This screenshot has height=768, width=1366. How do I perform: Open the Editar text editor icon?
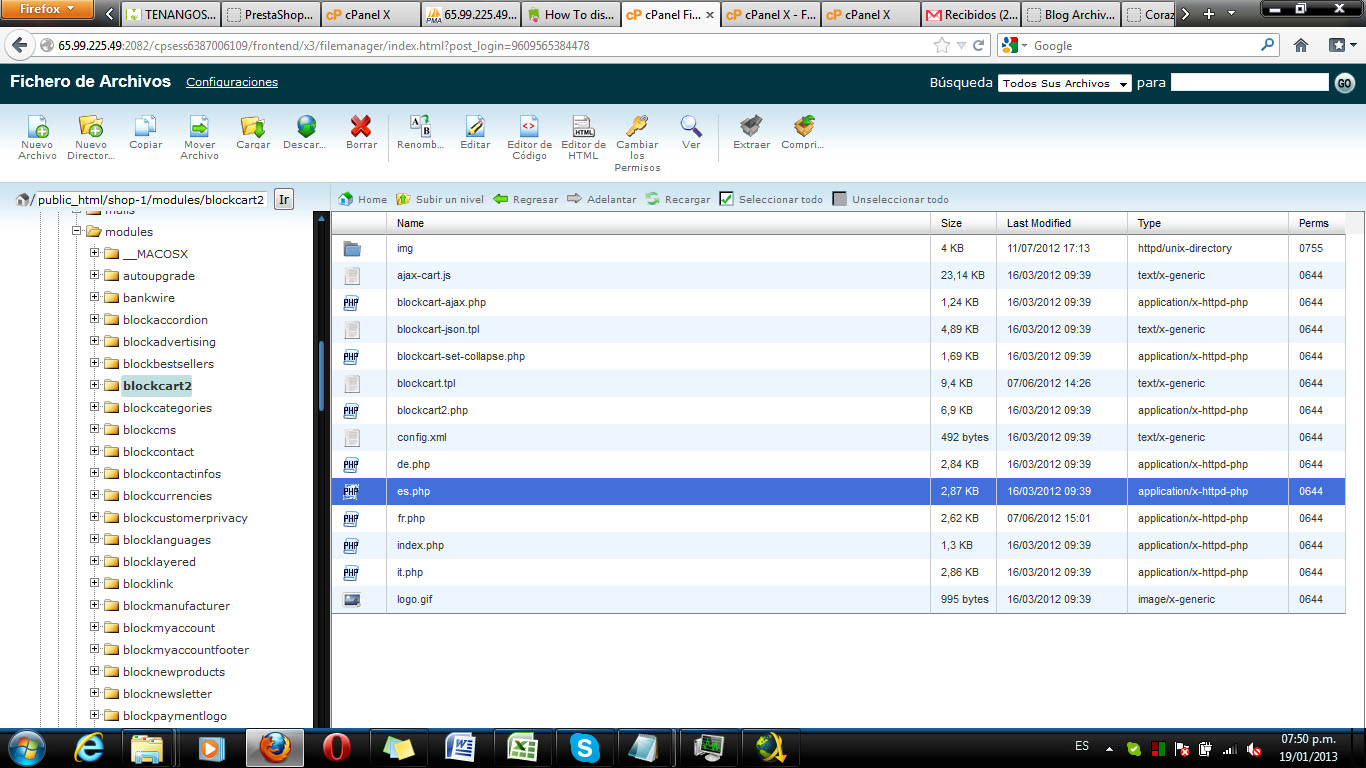click(x=475, y=127)
